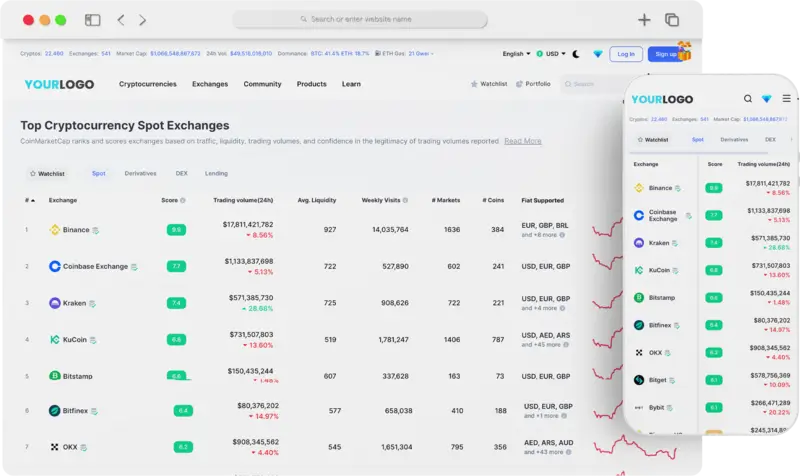Open Watchlist link in the header
Screen dimensions: 800x476
[x=489, y=84]
